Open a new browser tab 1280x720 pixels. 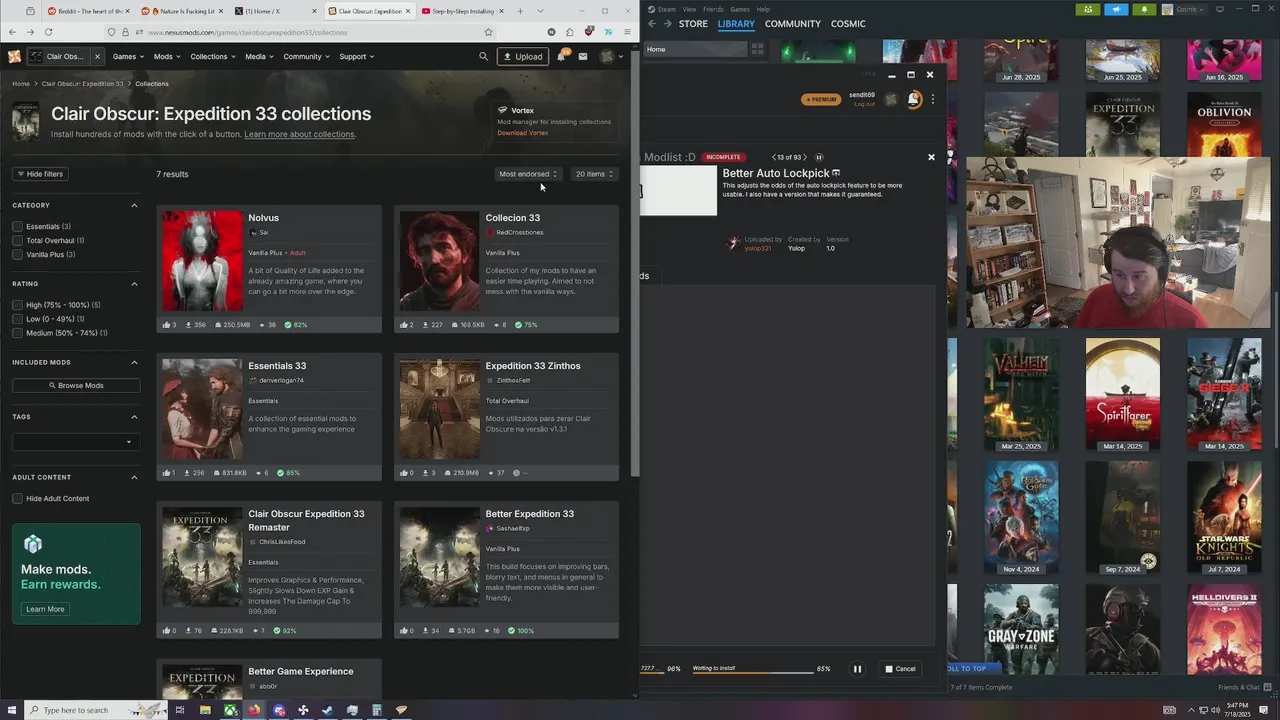coord(520,11)
